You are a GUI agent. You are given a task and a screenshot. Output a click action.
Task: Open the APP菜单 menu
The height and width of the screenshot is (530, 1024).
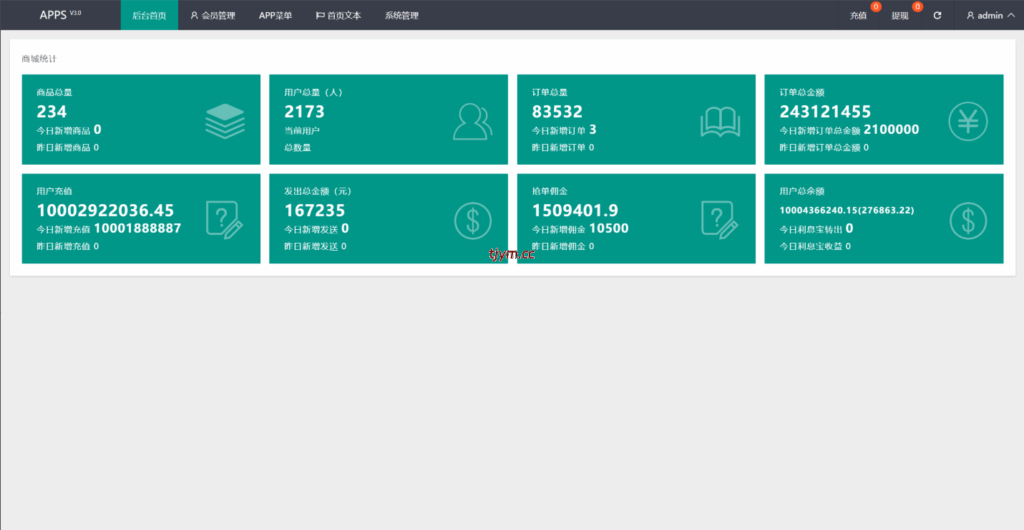[x=275, y=16]
